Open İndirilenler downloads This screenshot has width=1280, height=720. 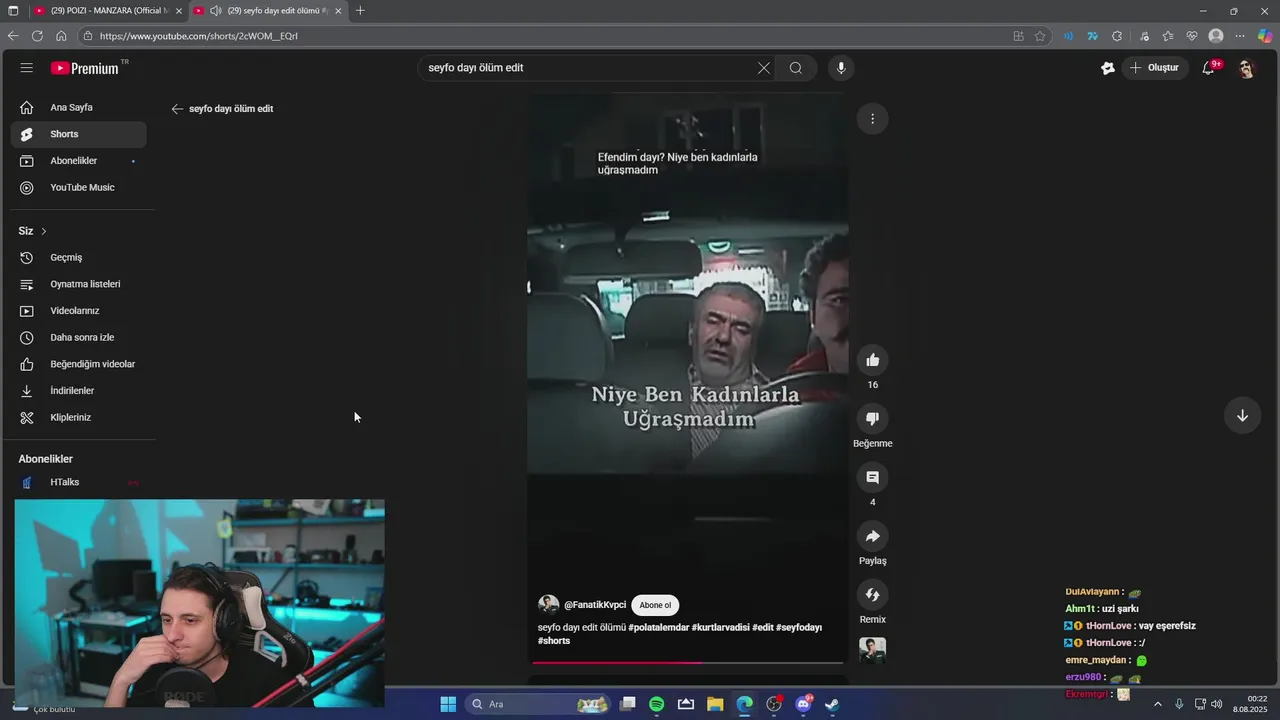(x=79, y=391)
